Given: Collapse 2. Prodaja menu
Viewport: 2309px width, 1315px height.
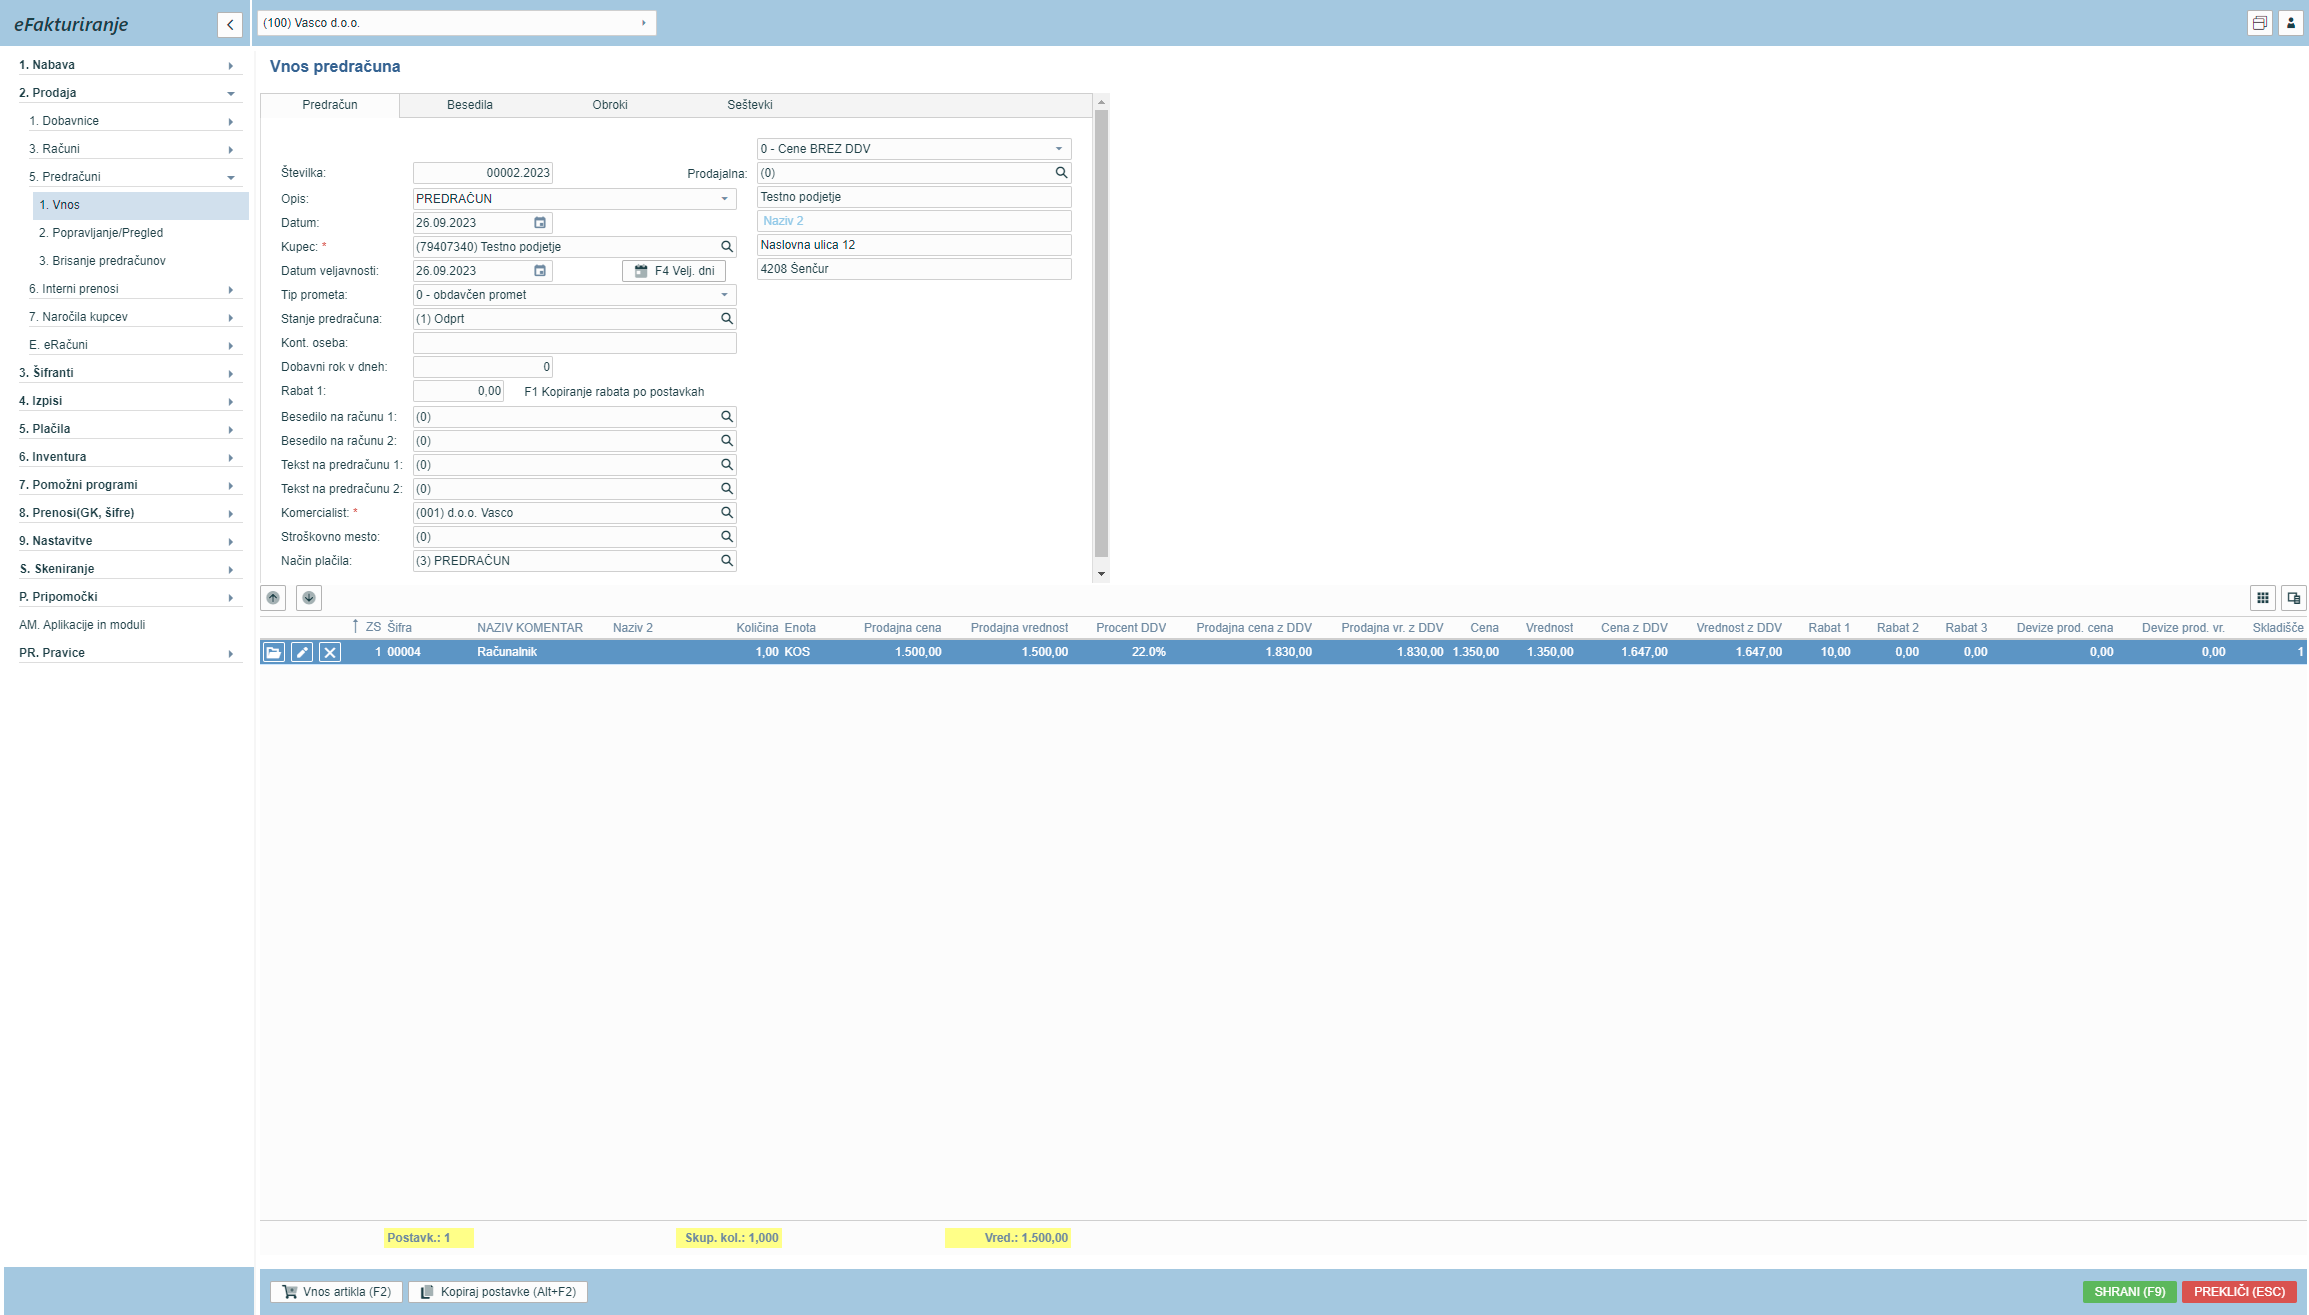Looking at the screenshot, I should point(129,93).
